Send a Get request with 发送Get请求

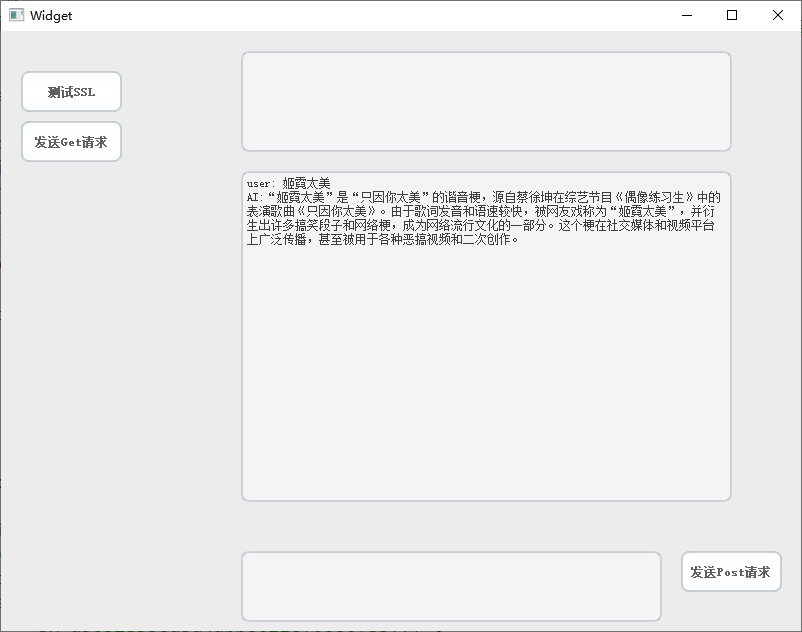[71, 142]
